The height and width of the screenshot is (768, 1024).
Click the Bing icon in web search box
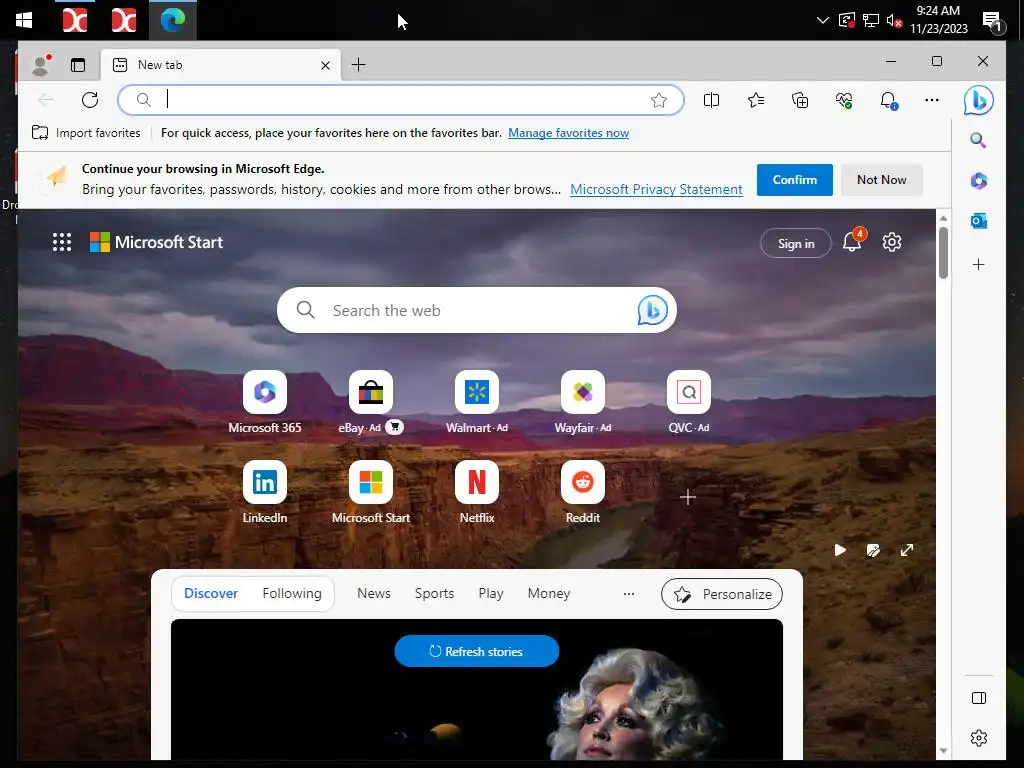pos(652,310)
